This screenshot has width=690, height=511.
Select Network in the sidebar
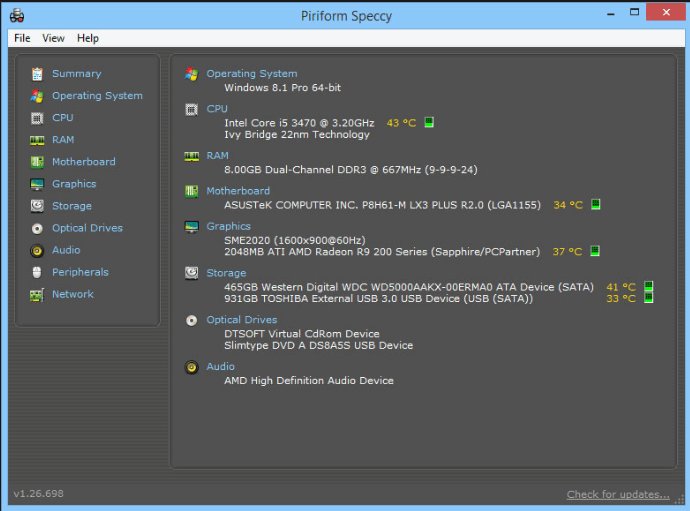(x=73, y=294)
